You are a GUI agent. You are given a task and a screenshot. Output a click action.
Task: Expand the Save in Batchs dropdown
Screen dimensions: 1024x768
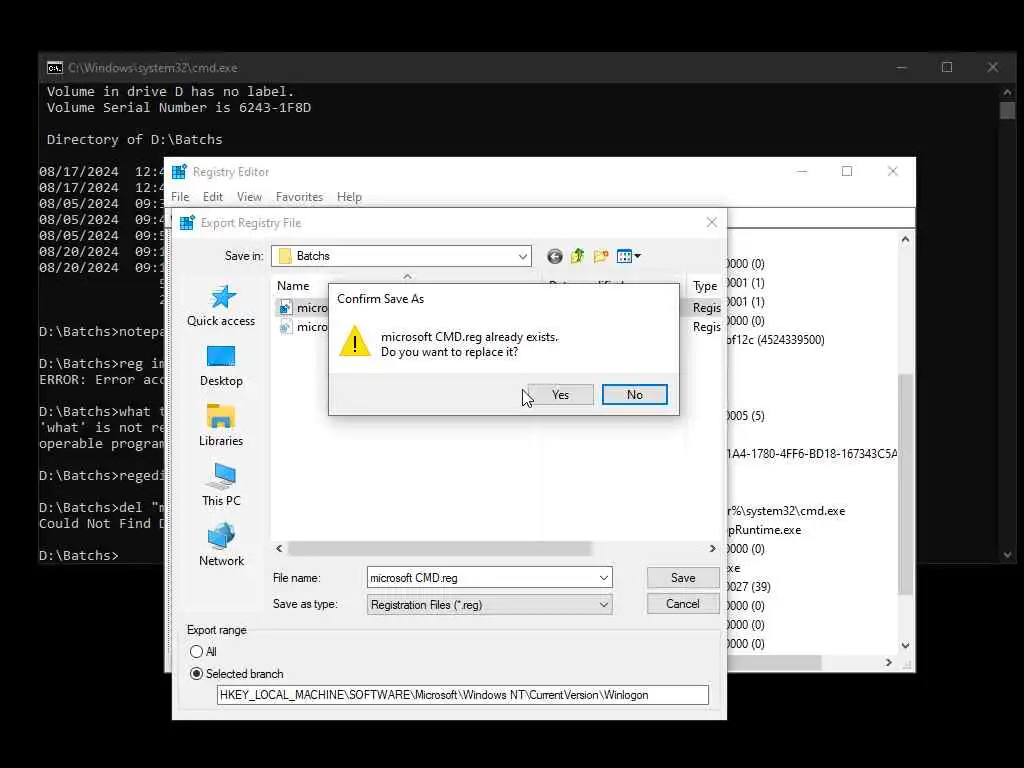[x=522, y=257]
